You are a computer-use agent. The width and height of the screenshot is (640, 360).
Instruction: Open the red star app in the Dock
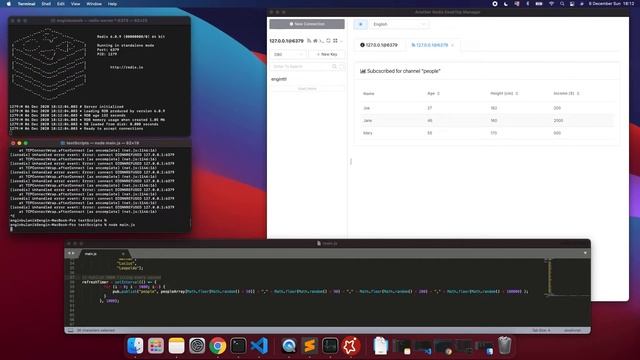351,346
